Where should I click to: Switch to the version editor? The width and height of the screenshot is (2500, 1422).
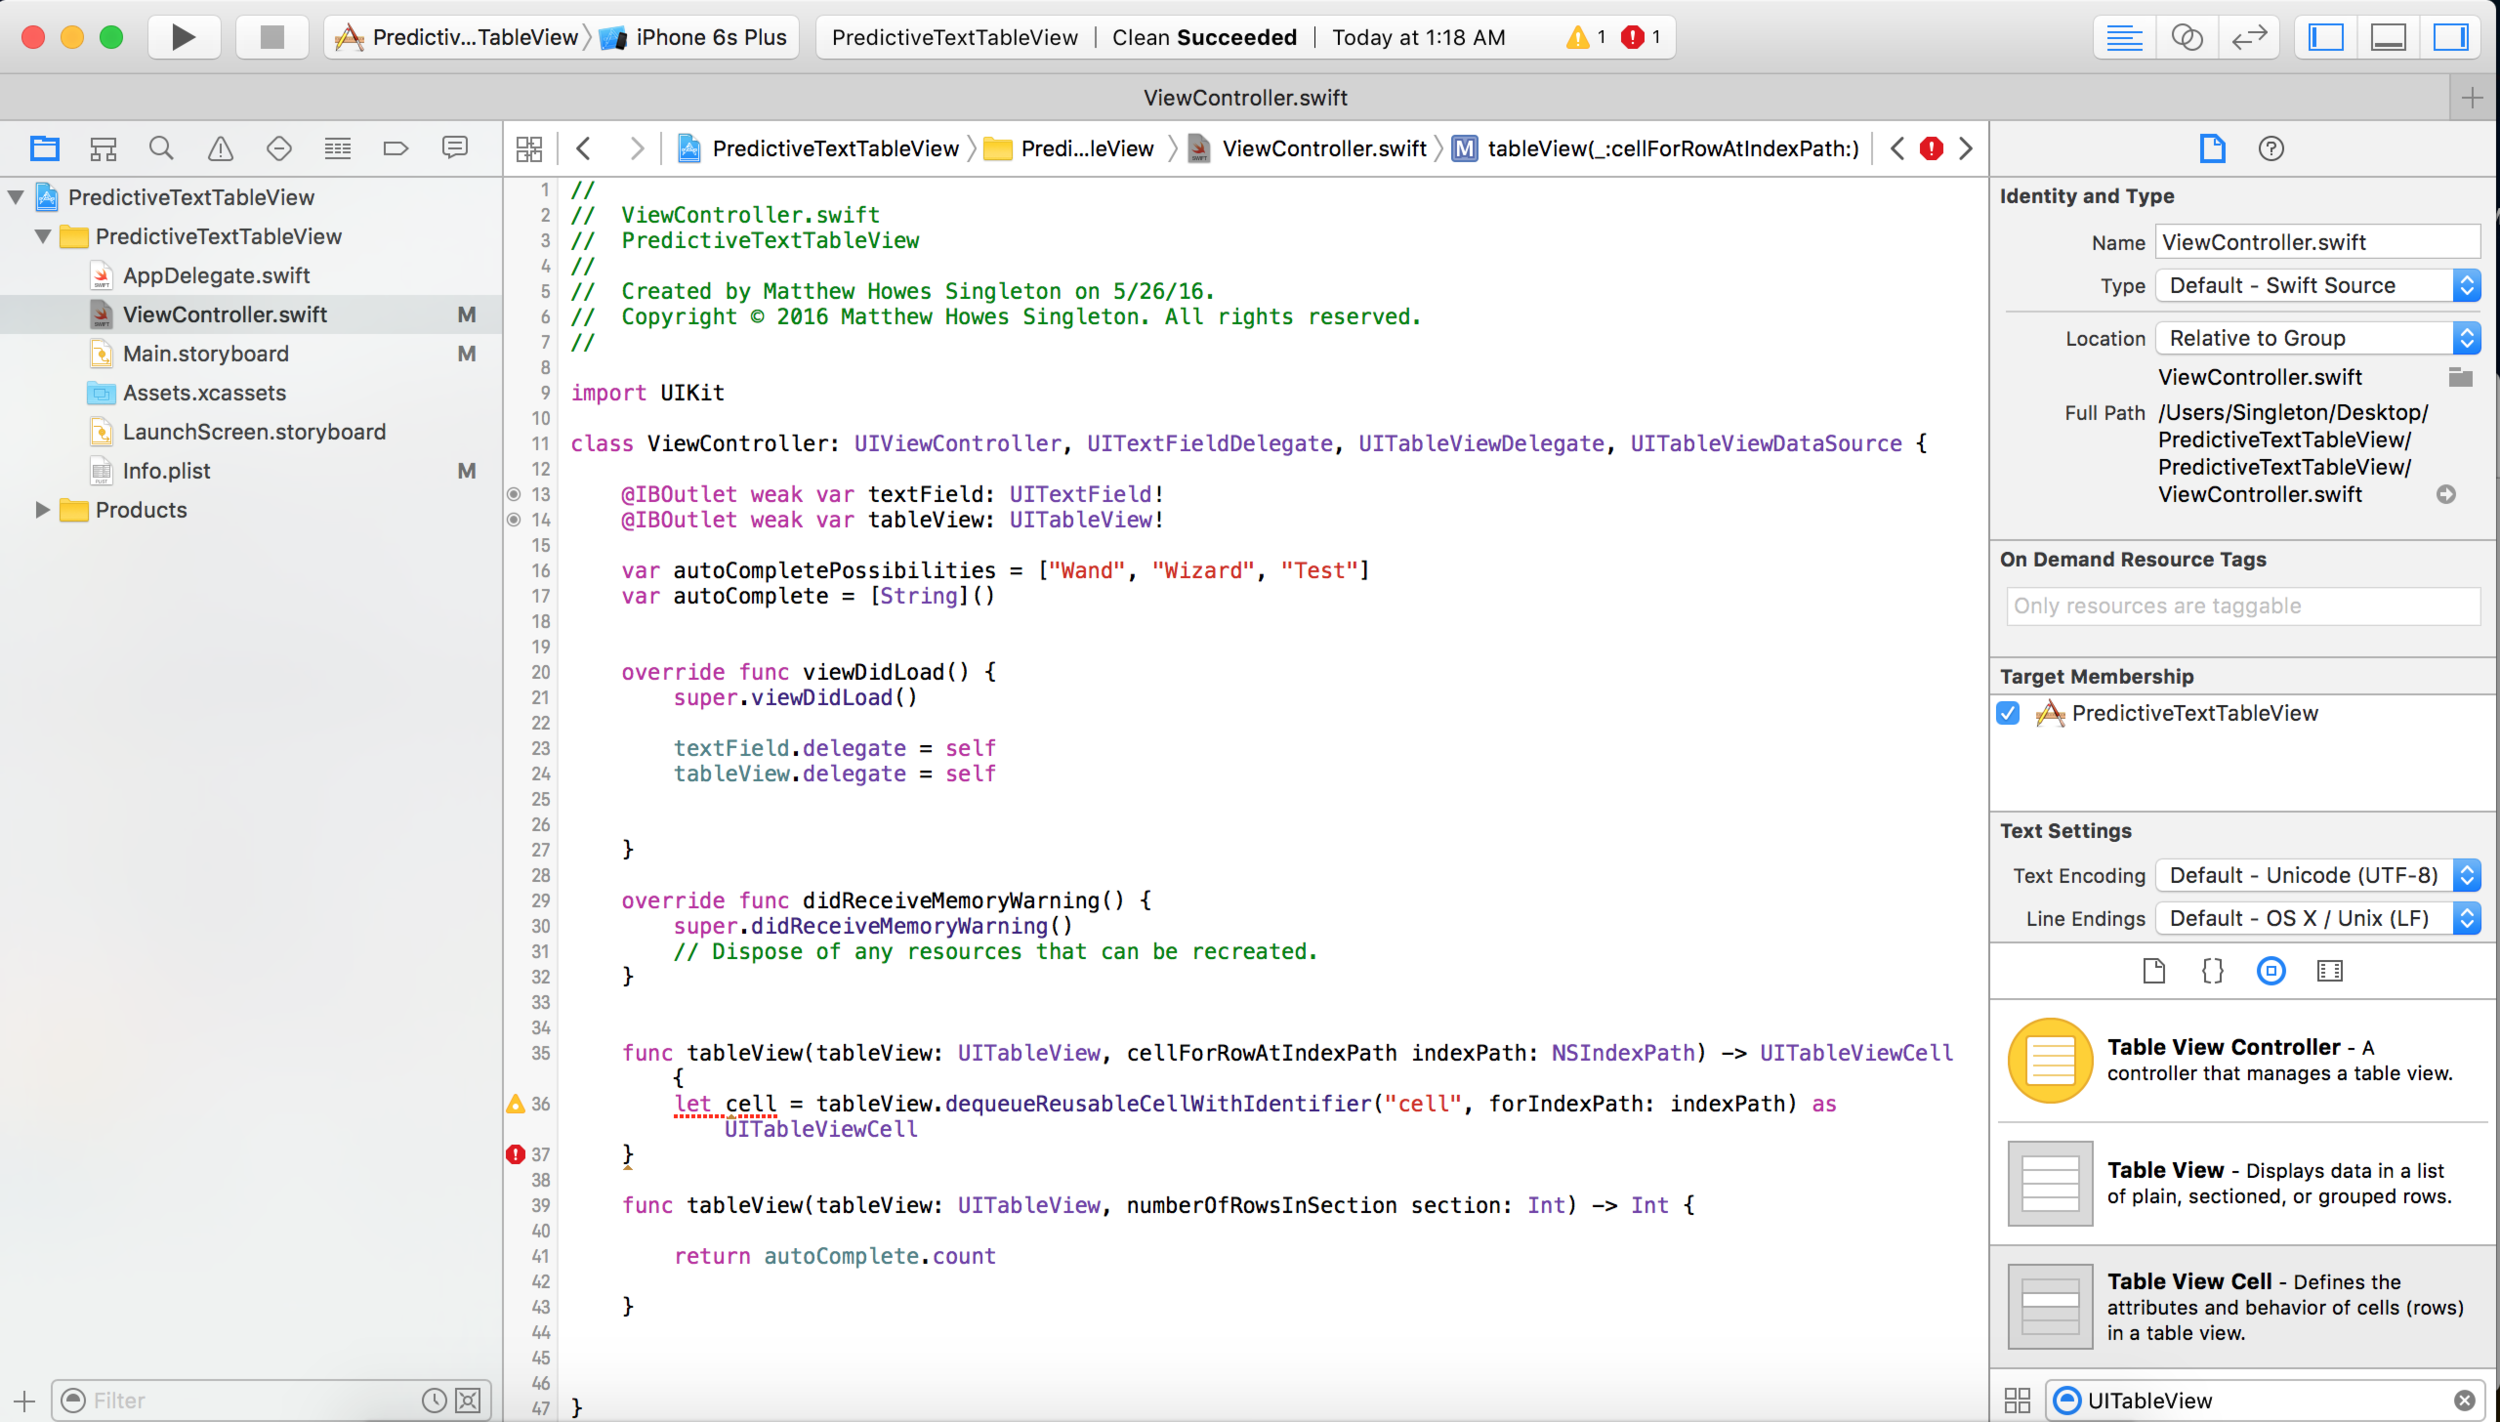tap(2249, 37)
